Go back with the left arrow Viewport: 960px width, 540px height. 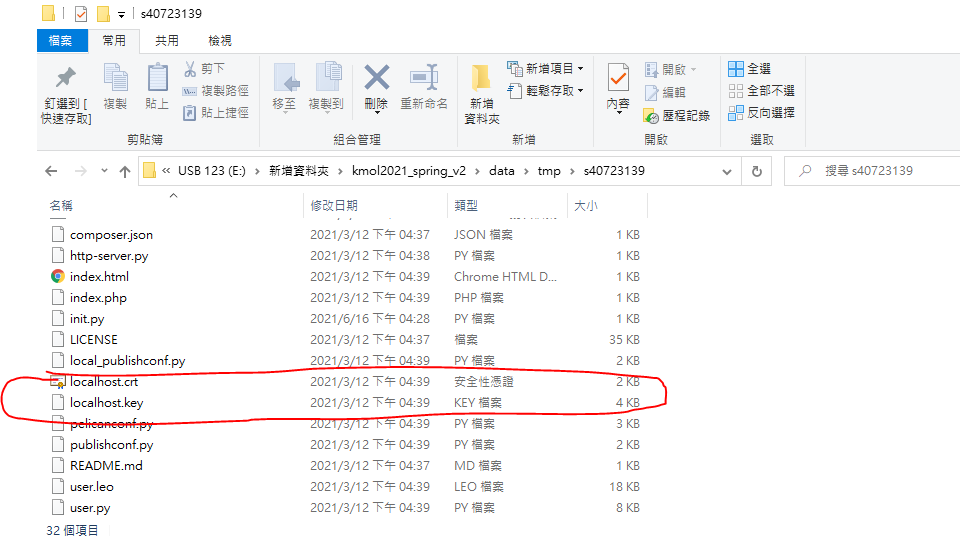click(x=51, y=171)
